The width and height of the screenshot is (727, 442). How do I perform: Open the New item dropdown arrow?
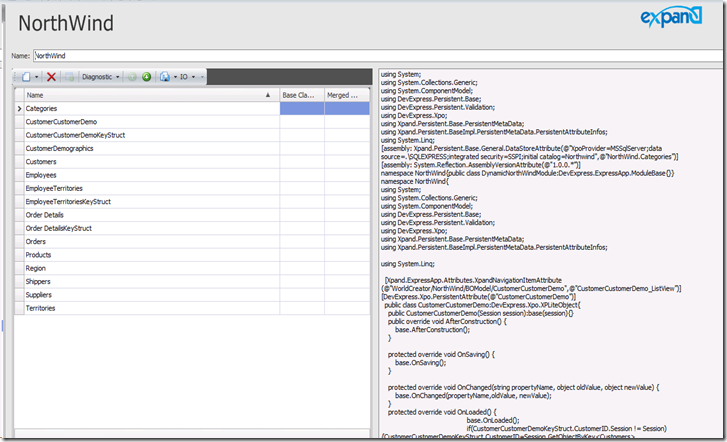tap(36, 76)
